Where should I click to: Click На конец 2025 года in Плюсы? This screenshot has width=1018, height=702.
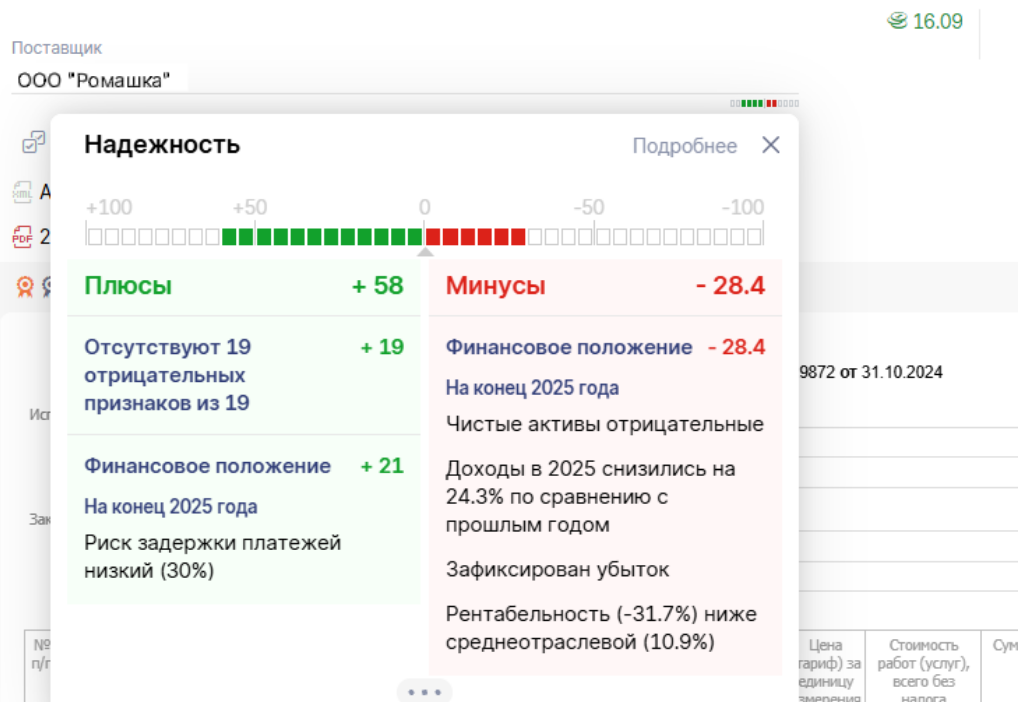point(171,507)
